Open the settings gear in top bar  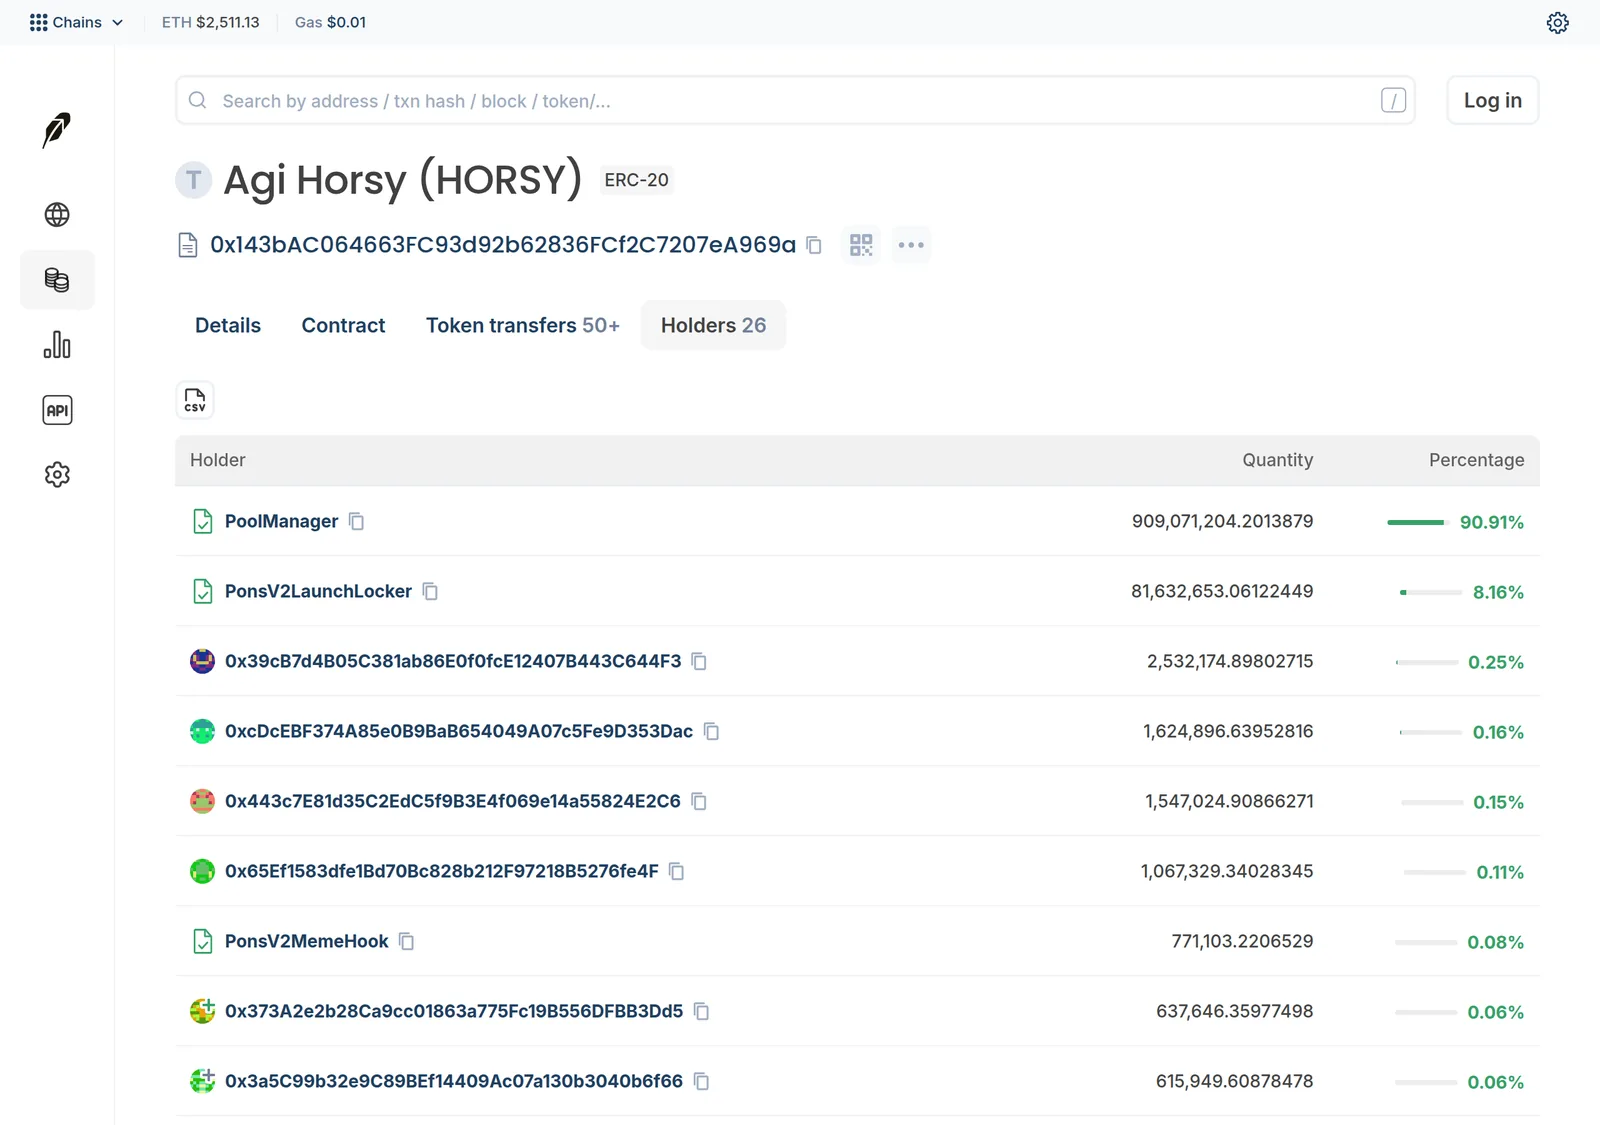[x=1557, y=22]
